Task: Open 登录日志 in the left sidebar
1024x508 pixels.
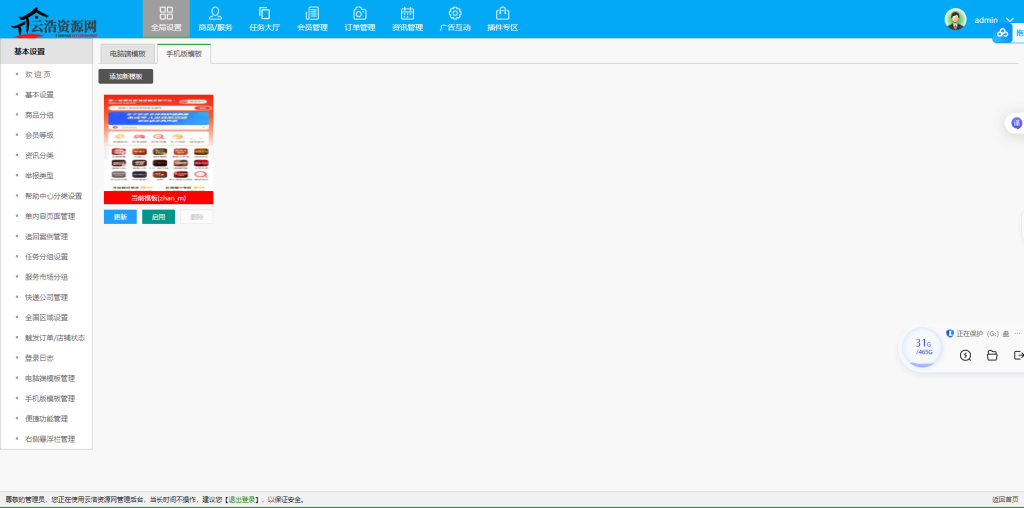Action: 39,358
